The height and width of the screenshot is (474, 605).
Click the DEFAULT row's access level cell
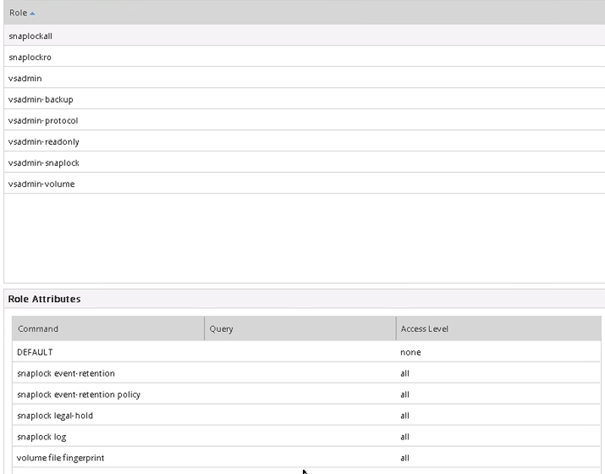410,352
